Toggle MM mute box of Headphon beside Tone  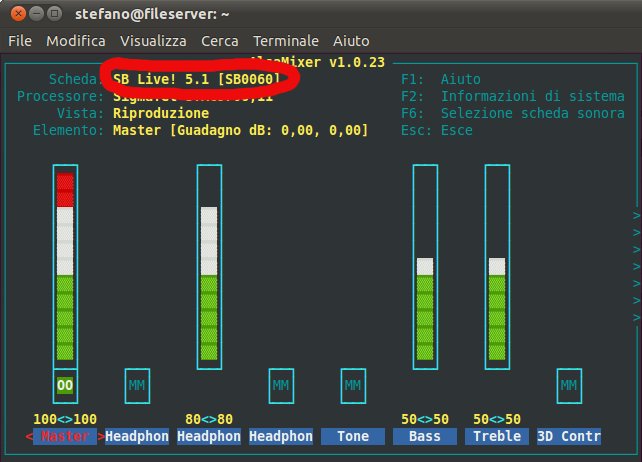click(281, 385)
